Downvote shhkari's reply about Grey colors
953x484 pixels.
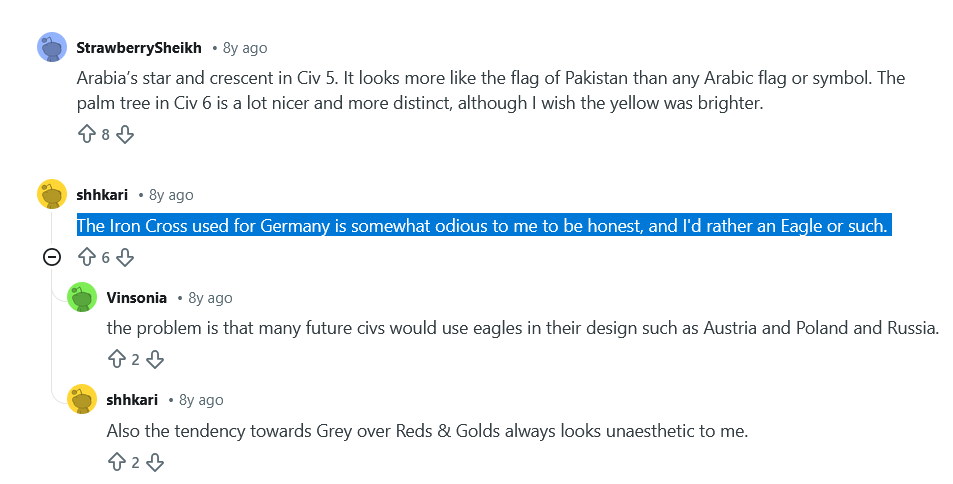pos(155,462)
